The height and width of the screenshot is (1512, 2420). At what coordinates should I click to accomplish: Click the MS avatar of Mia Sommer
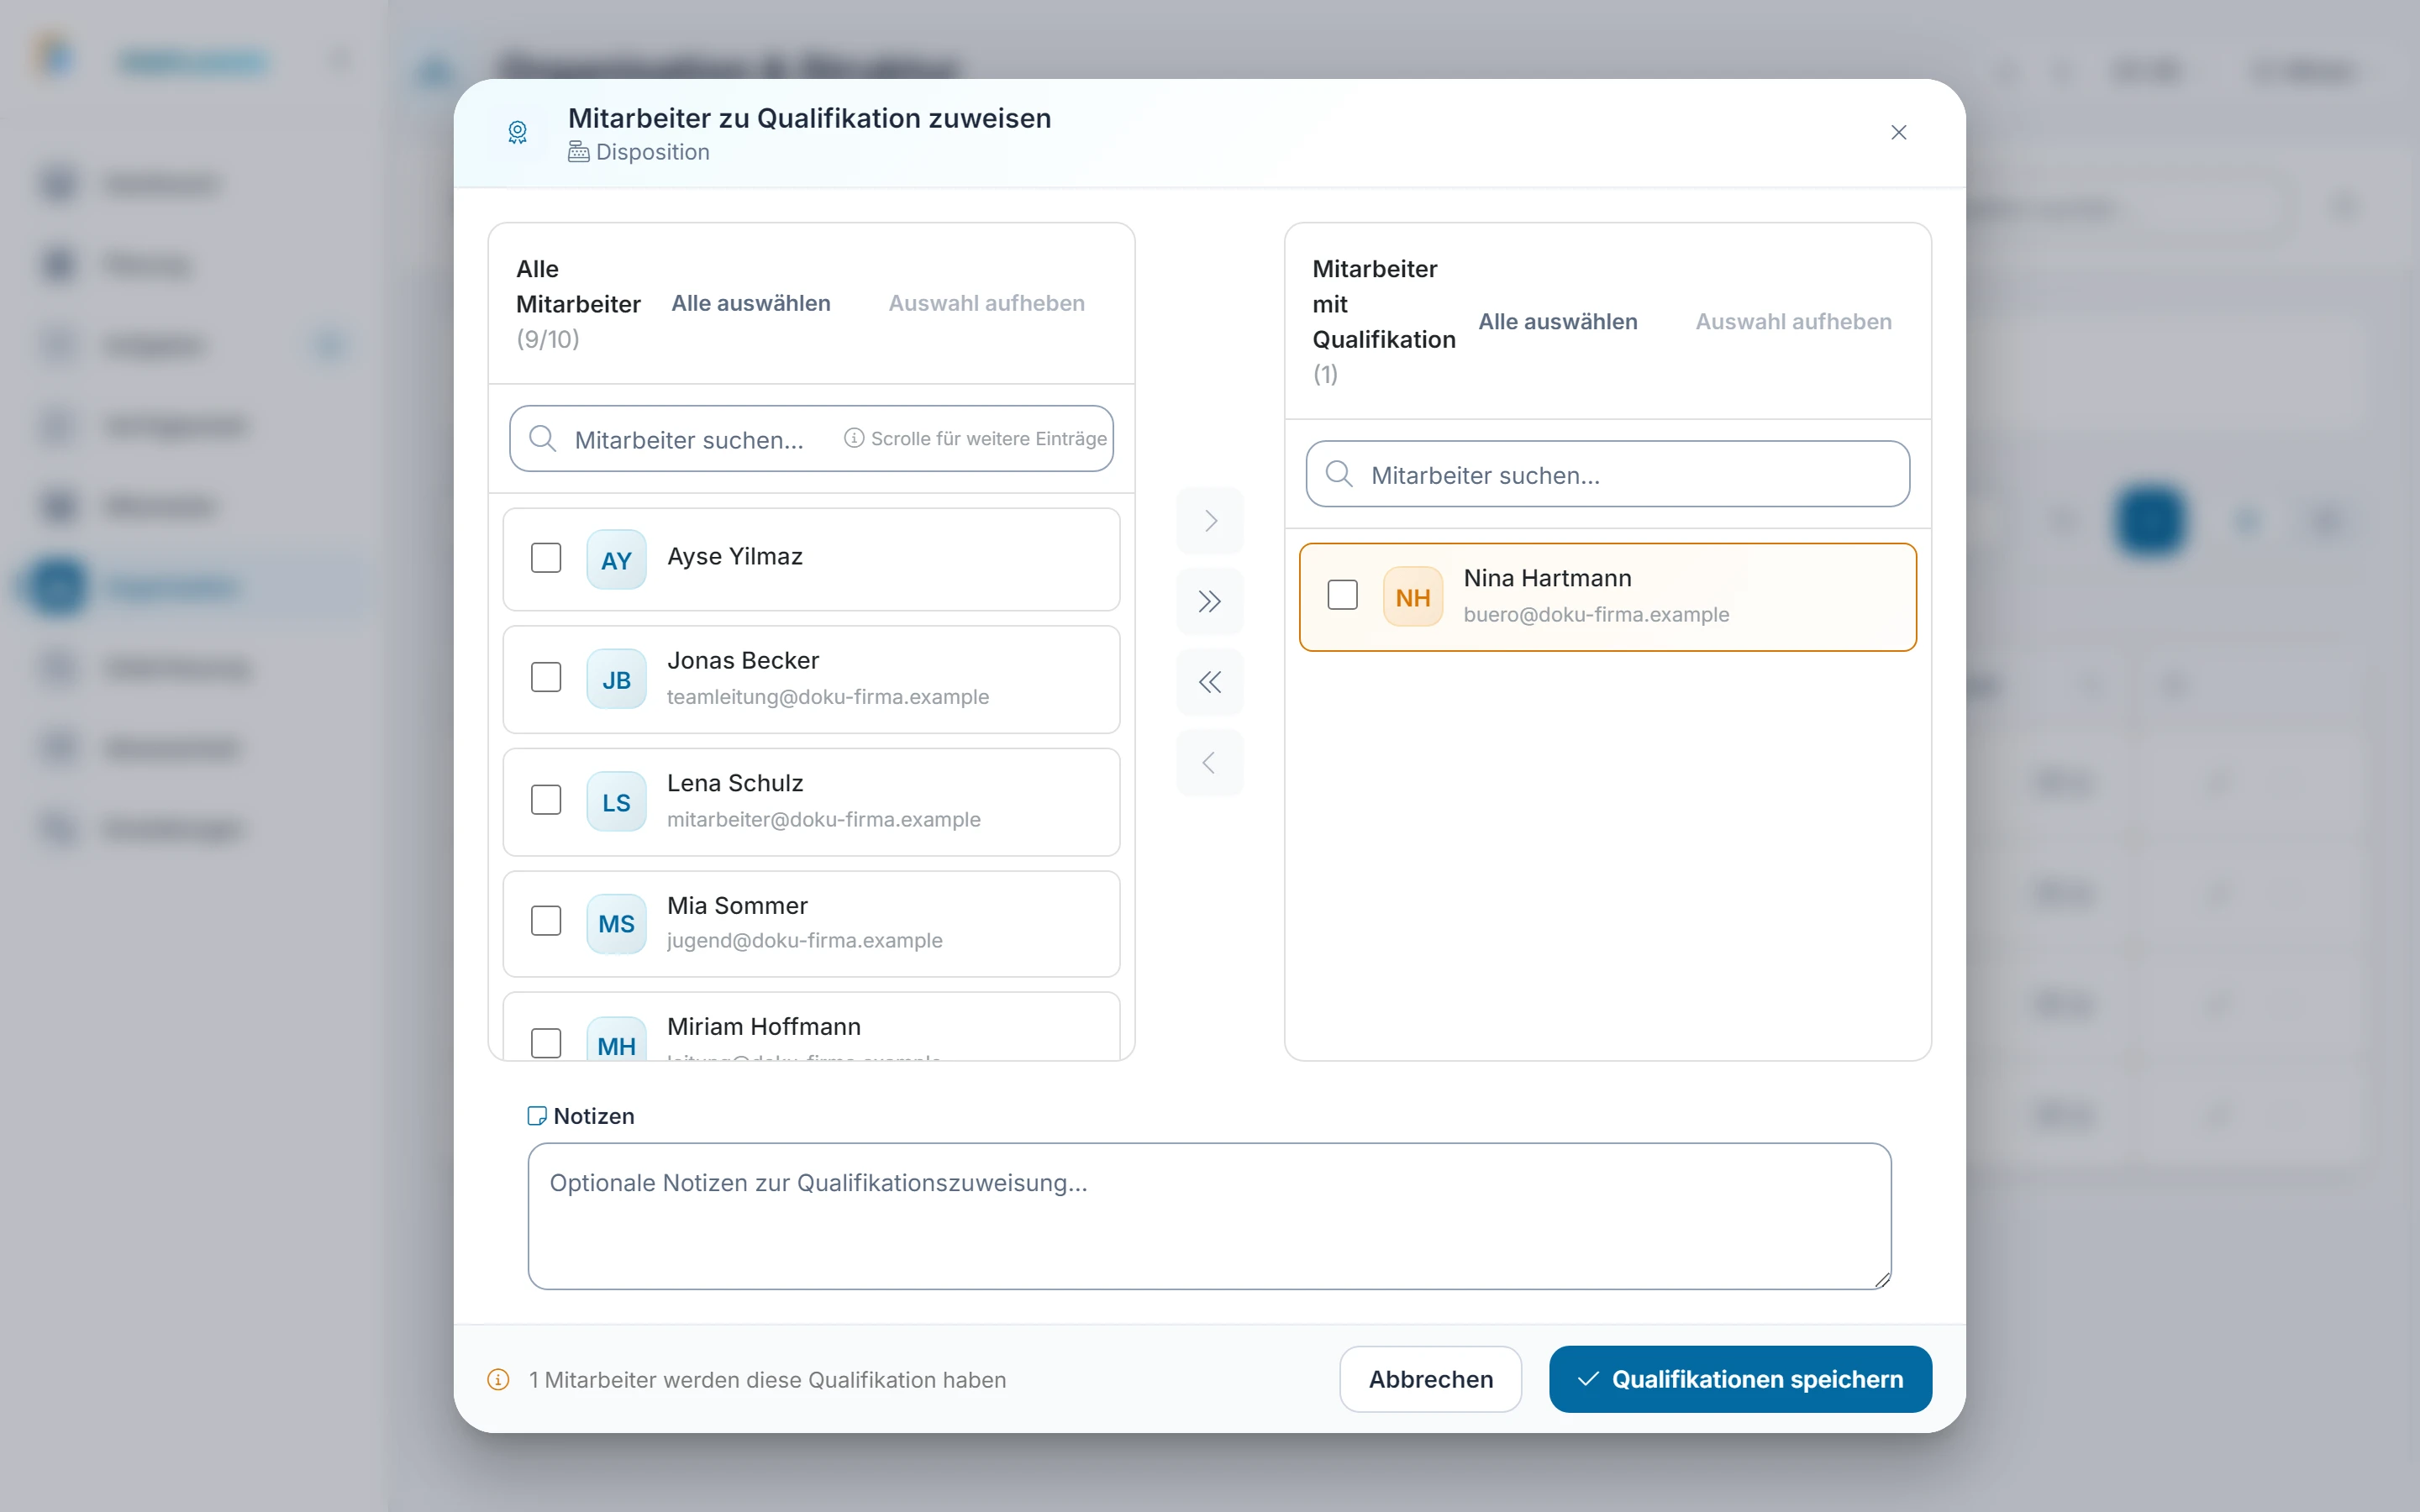(x=616, y=924)
